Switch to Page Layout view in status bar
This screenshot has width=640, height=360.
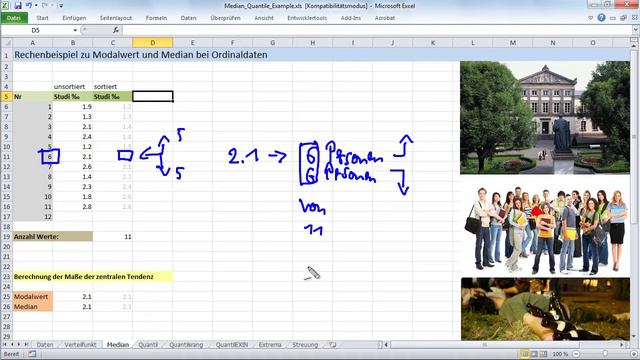click(534, 354)
